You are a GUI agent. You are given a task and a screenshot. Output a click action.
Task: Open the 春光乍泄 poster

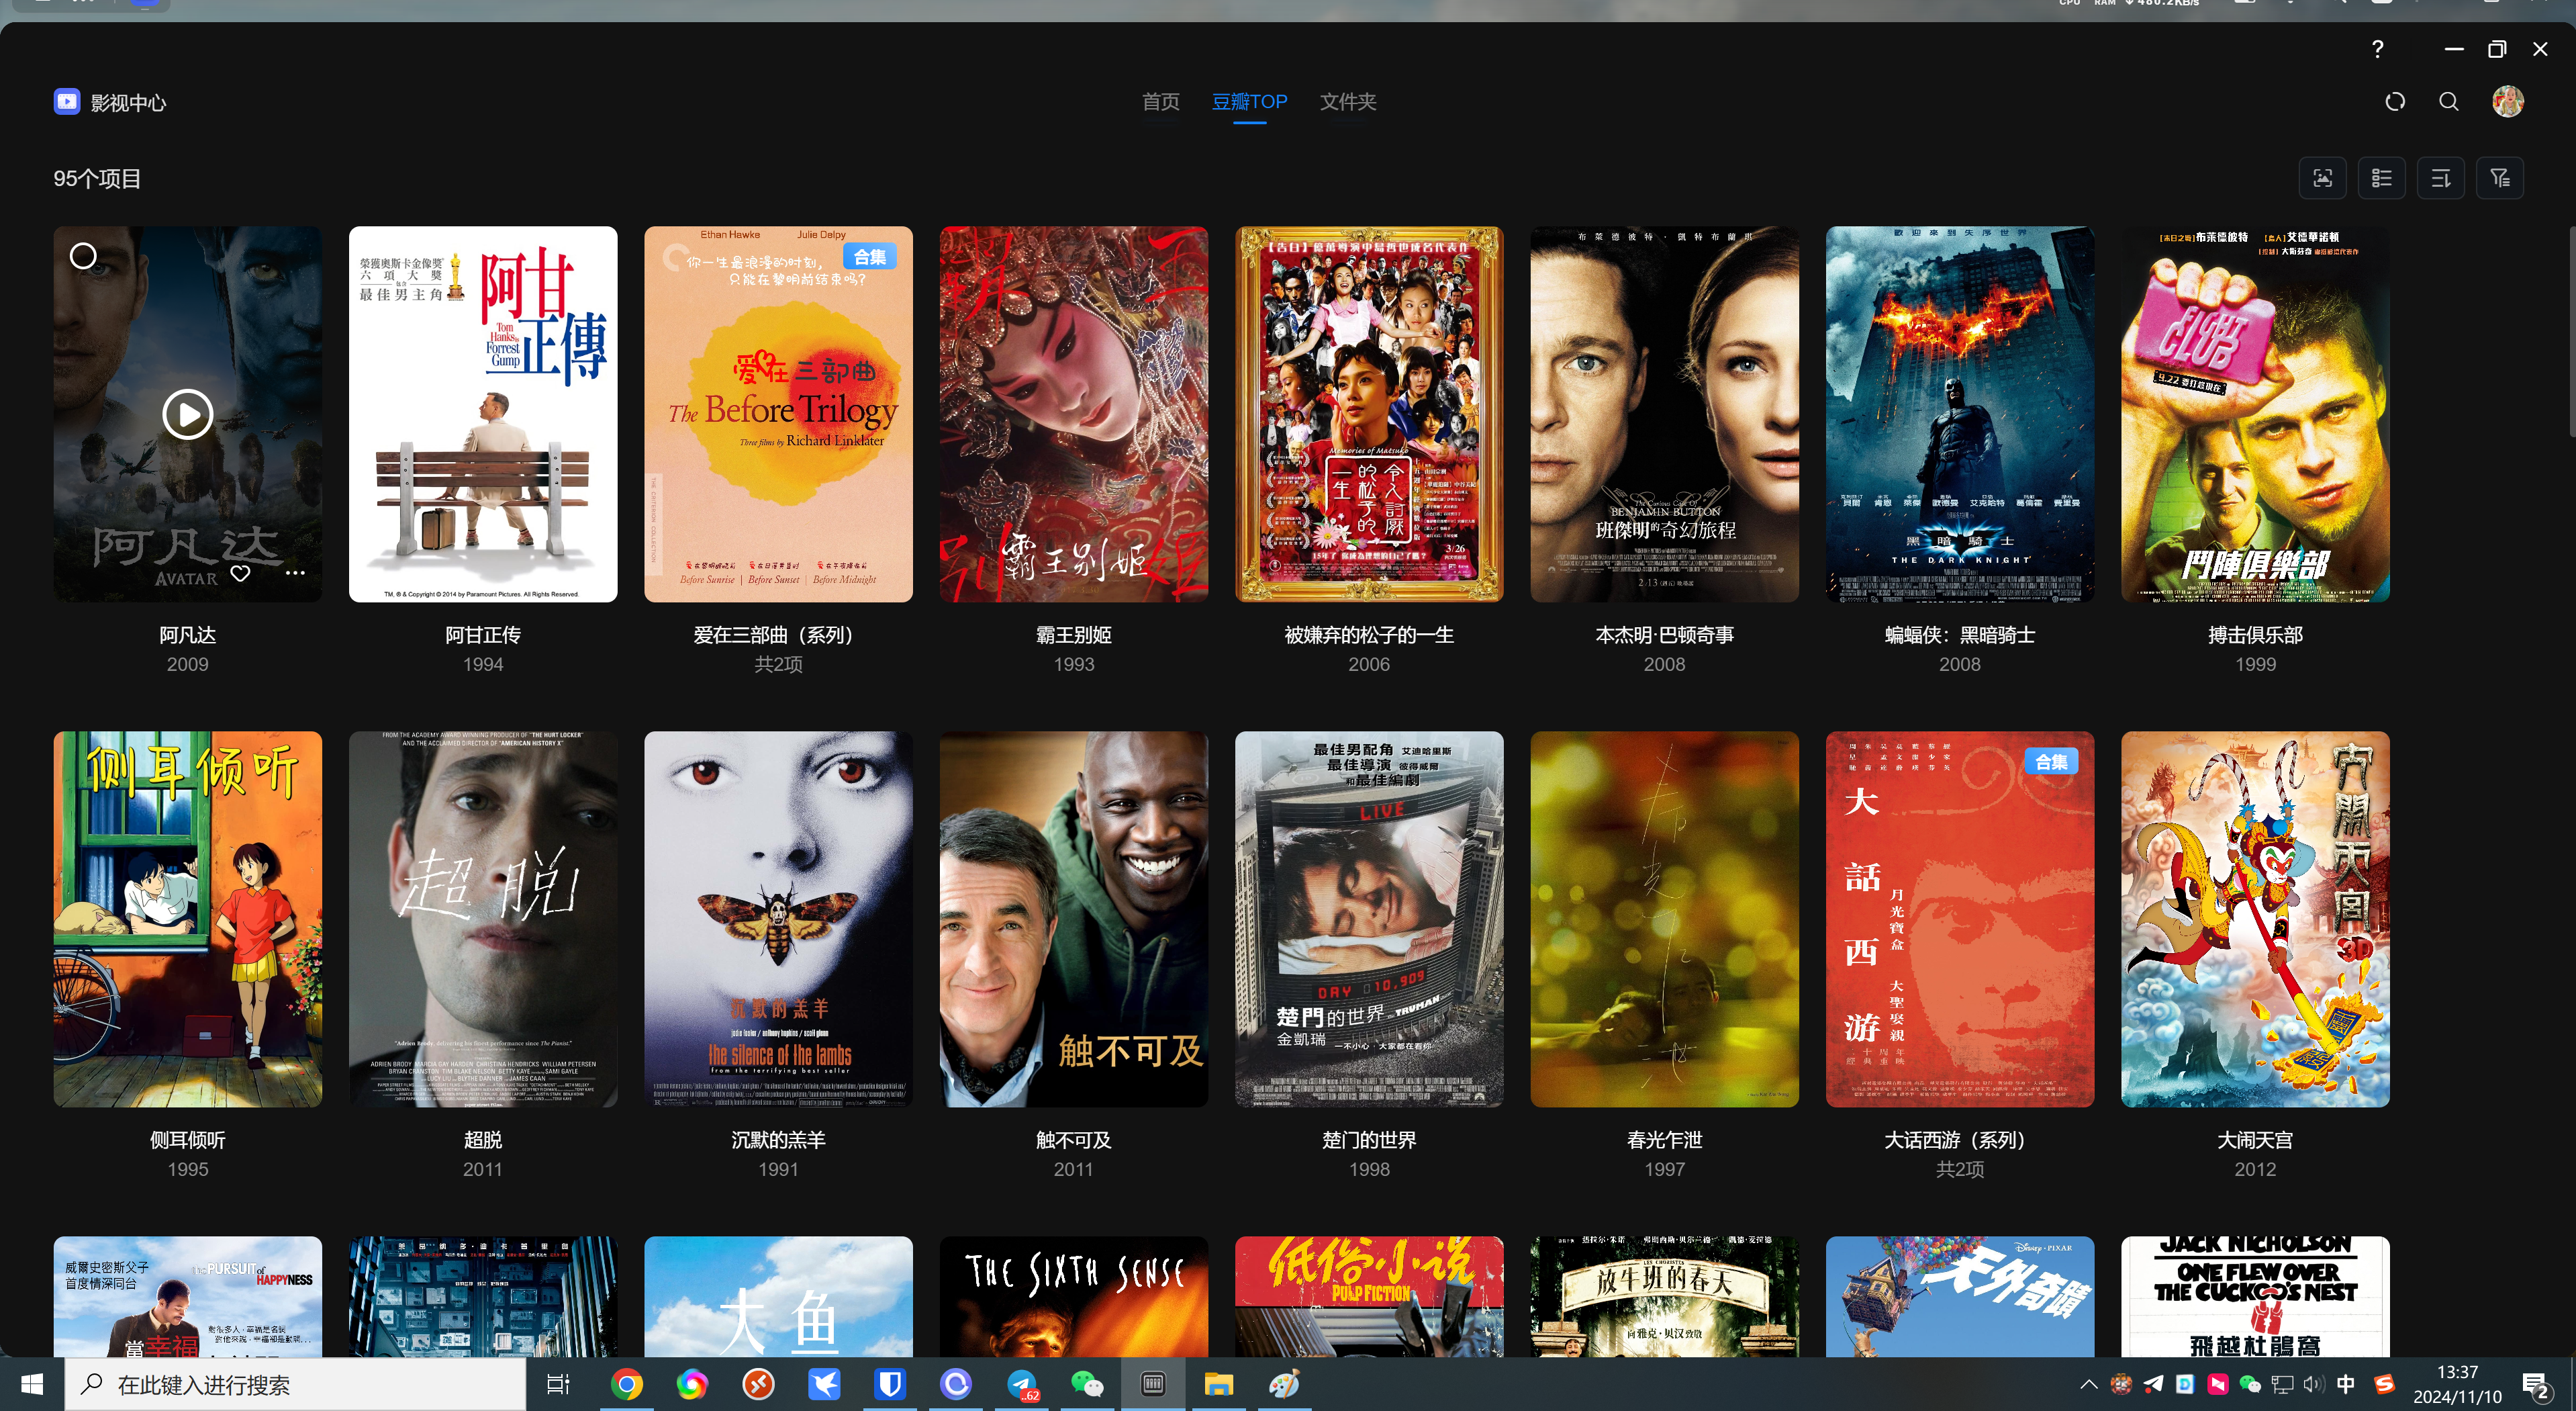[x=1664, y=919]
